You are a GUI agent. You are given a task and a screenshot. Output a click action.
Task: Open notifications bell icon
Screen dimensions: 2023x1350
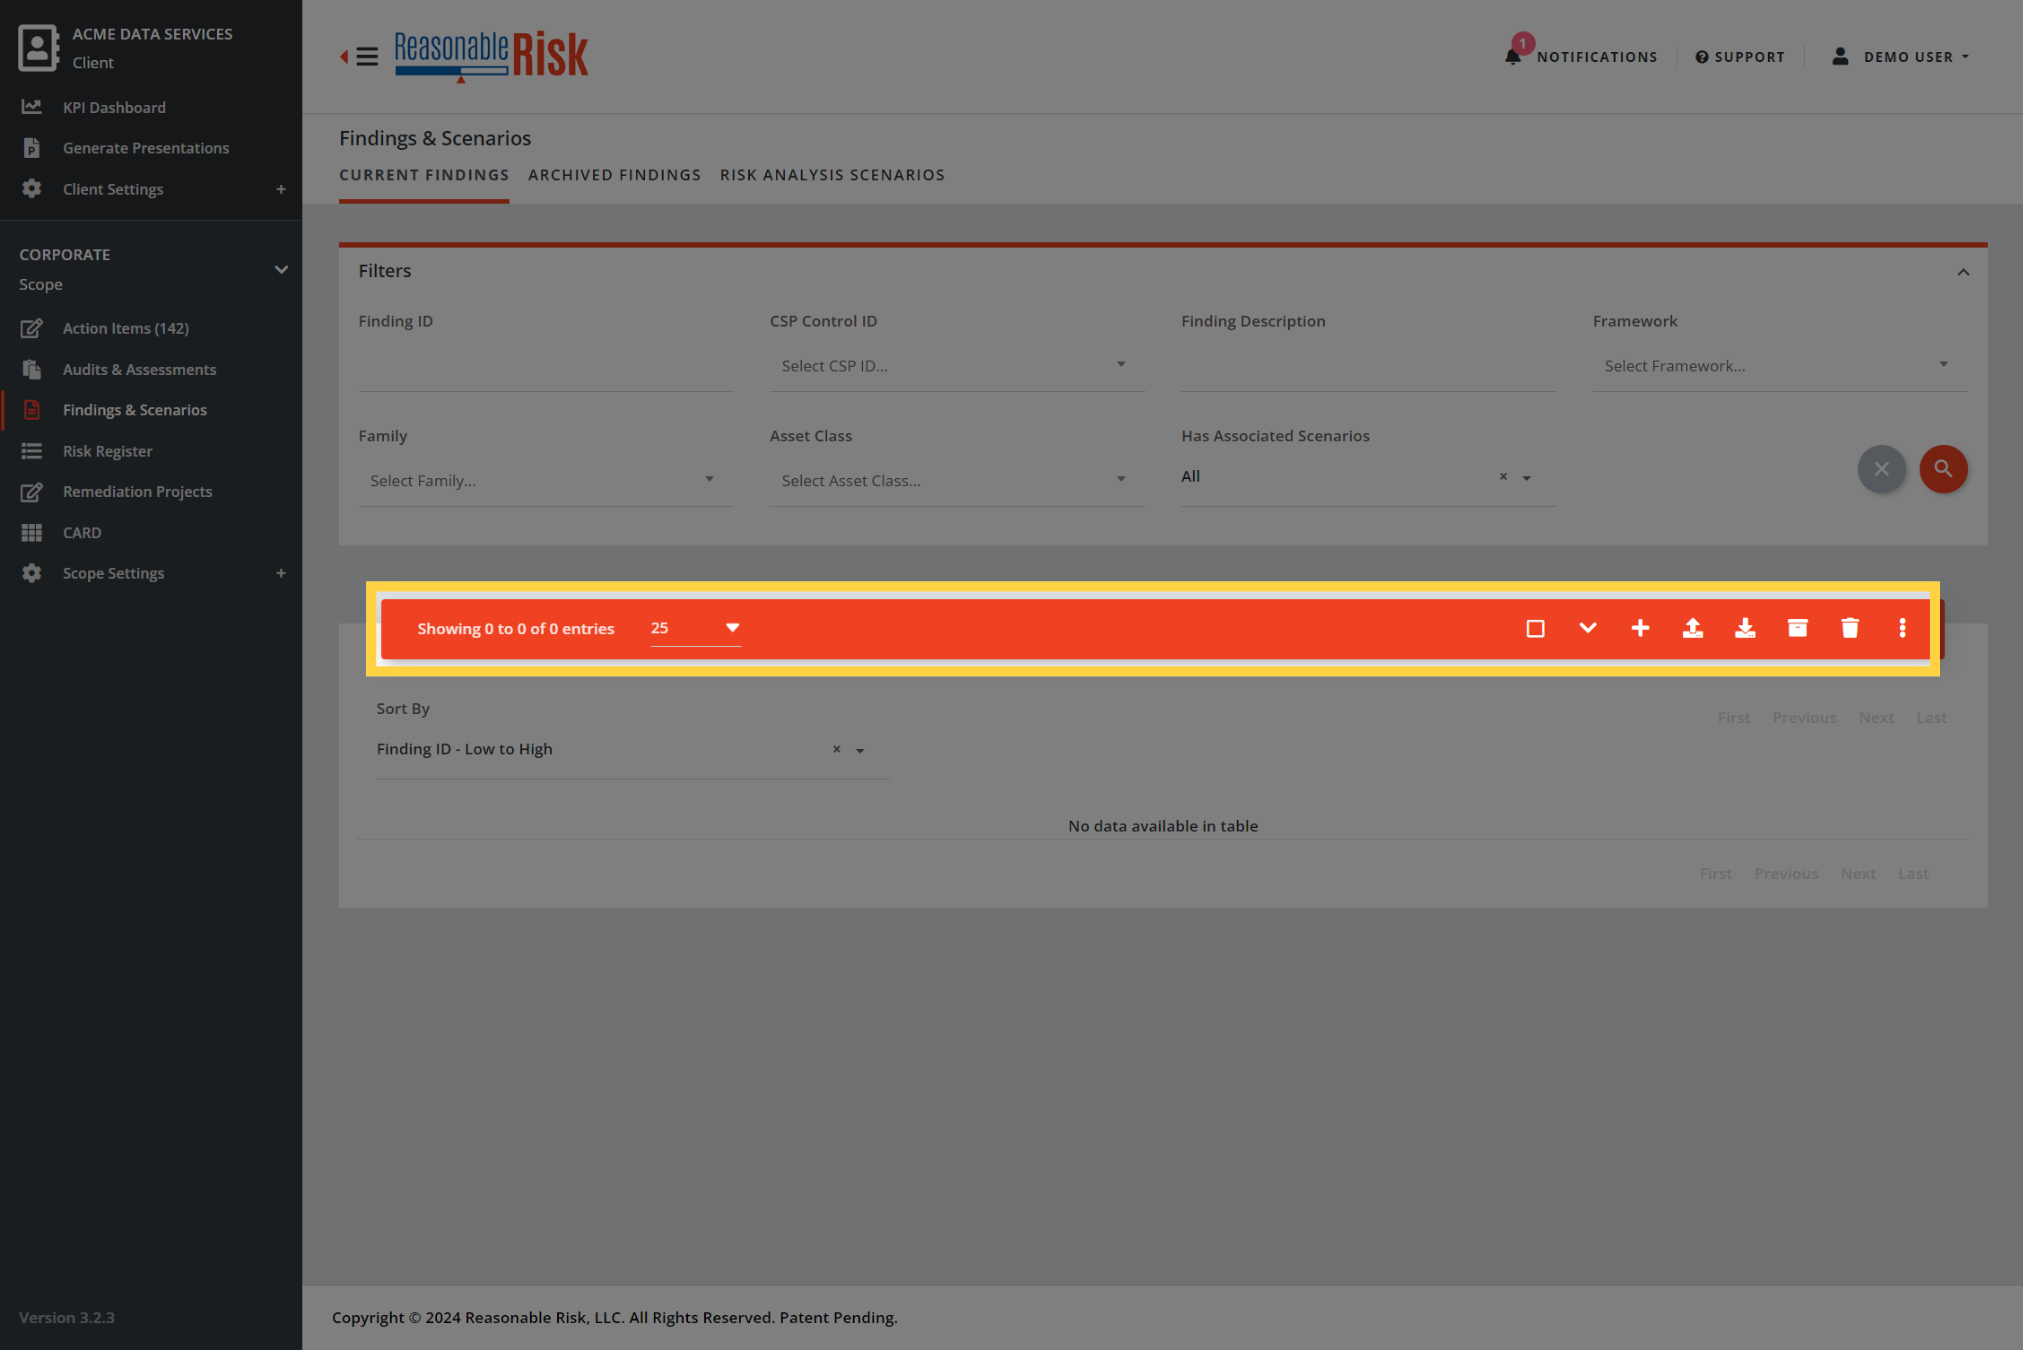click(1513, 56)
